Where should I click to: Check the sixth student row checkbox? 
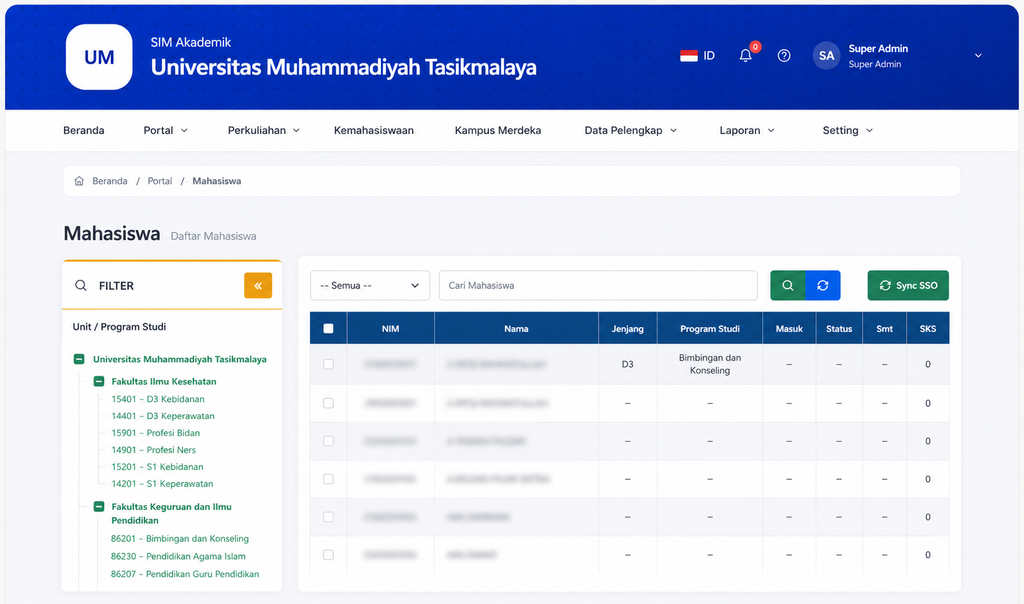328,555
